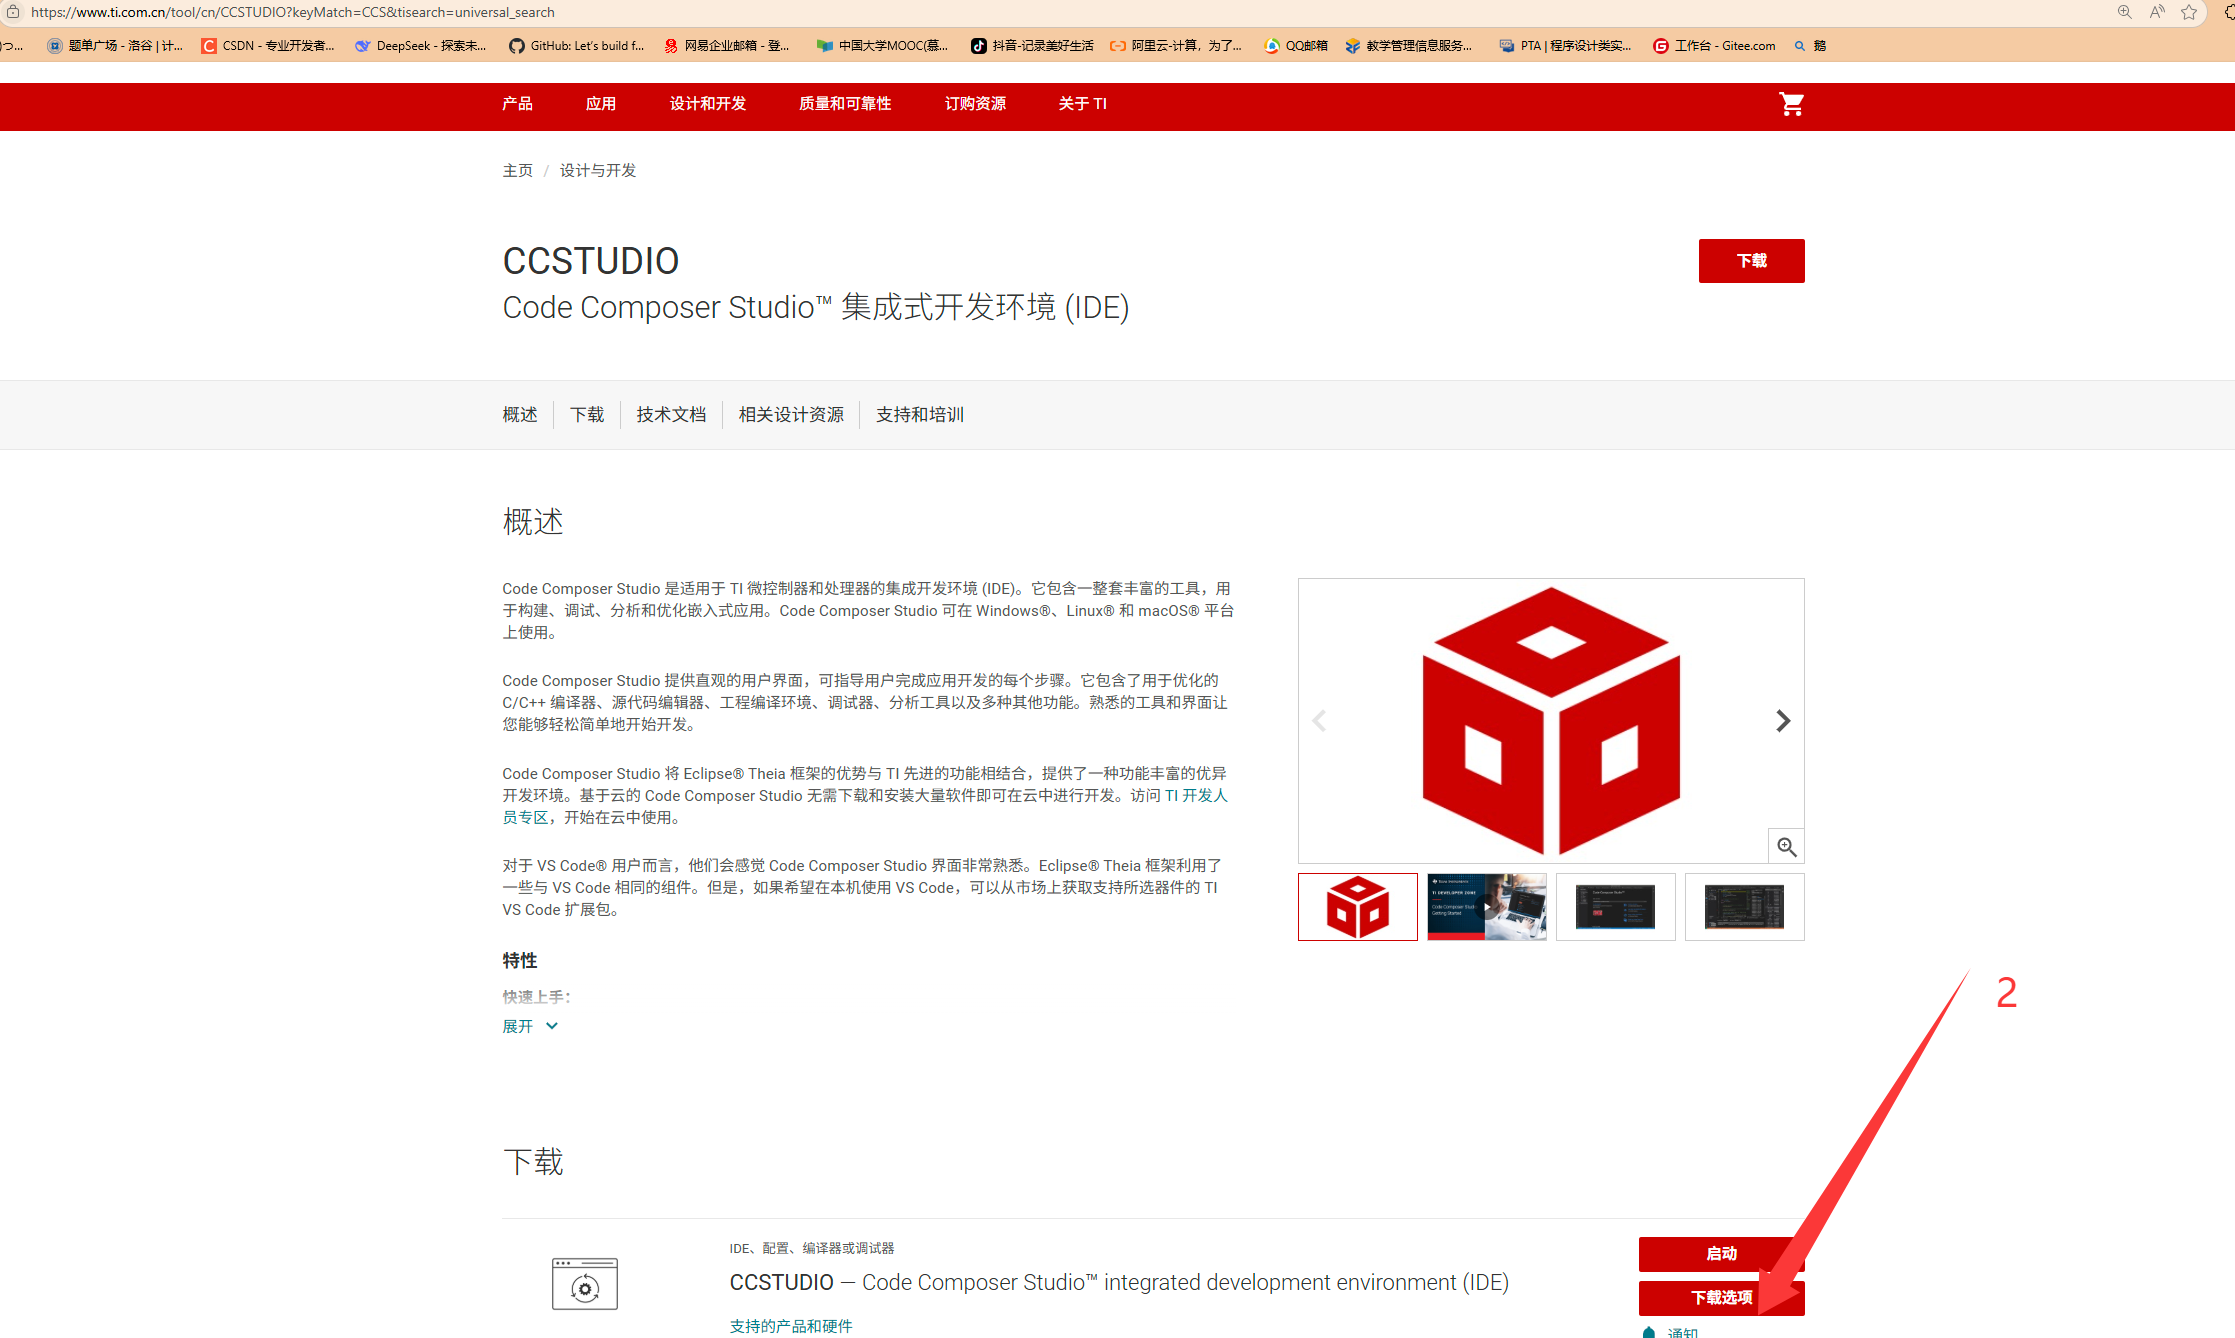Open 设计和开发 navigation menu
This screenshot has width=2235, height=1338.
(707, 104)
